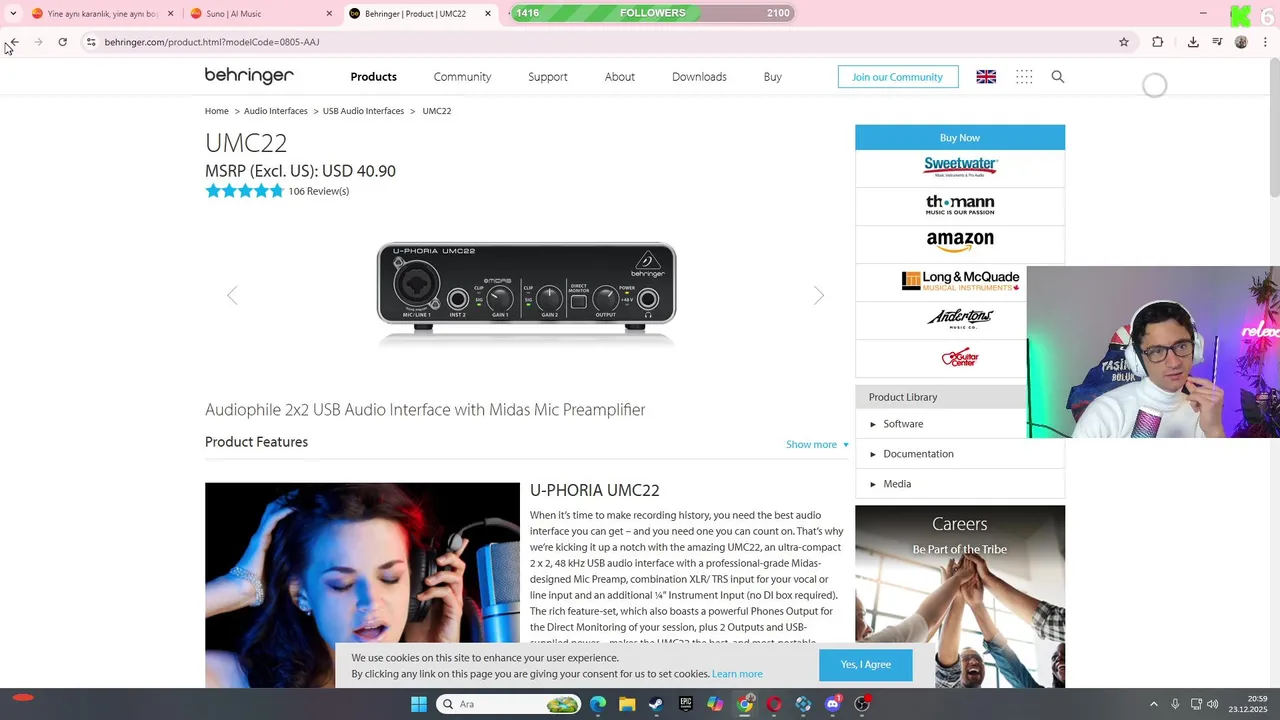View site information icon in address bar
The image size is (1280, 720).
click(91, 42)
